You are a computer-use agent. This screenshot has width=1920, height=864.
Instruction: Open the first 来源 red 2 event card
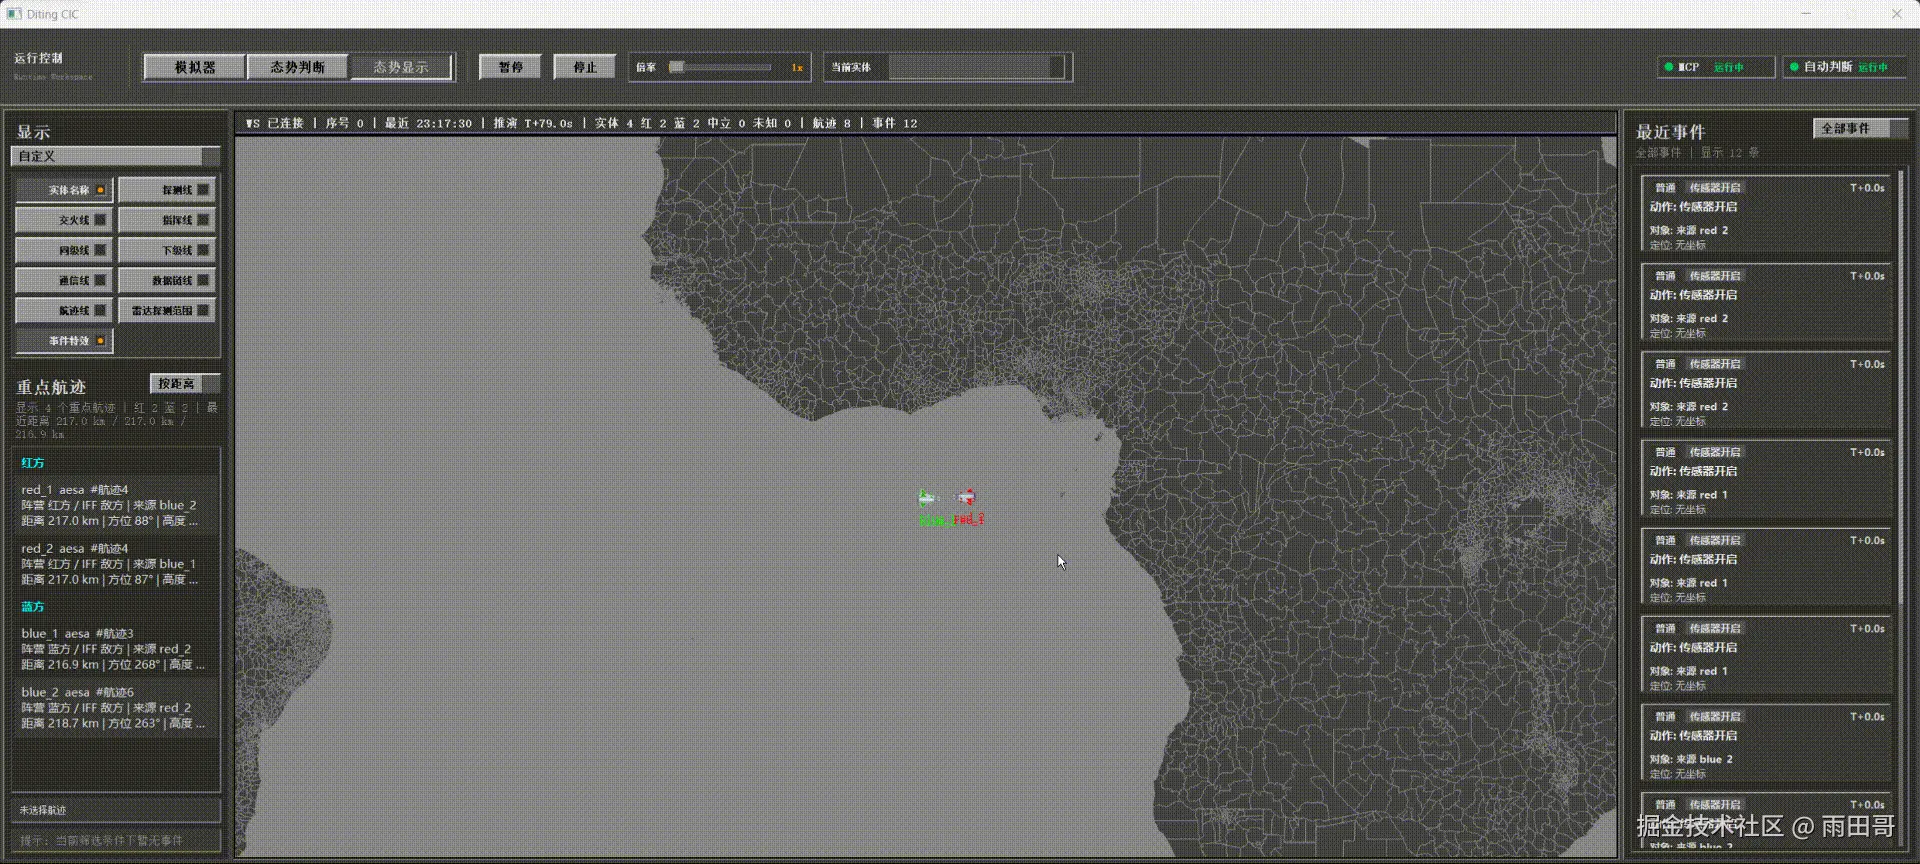click(1766, 215)
